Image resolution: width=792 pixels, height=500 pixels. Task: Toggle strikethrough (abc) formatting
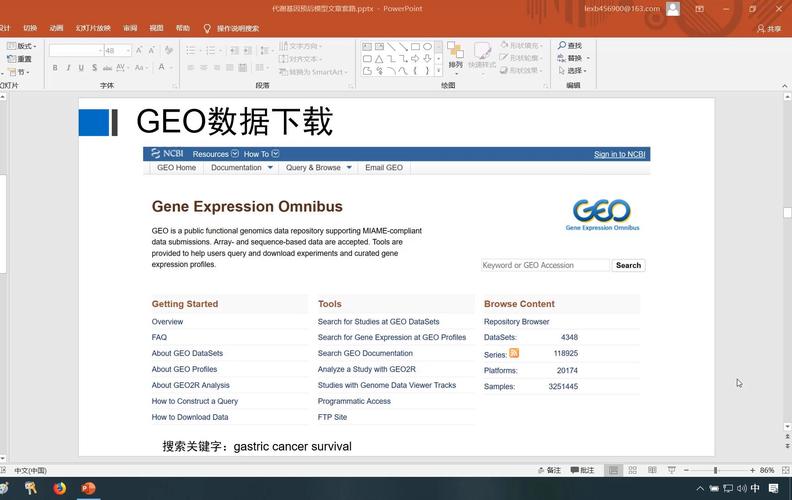pos(107,68)
